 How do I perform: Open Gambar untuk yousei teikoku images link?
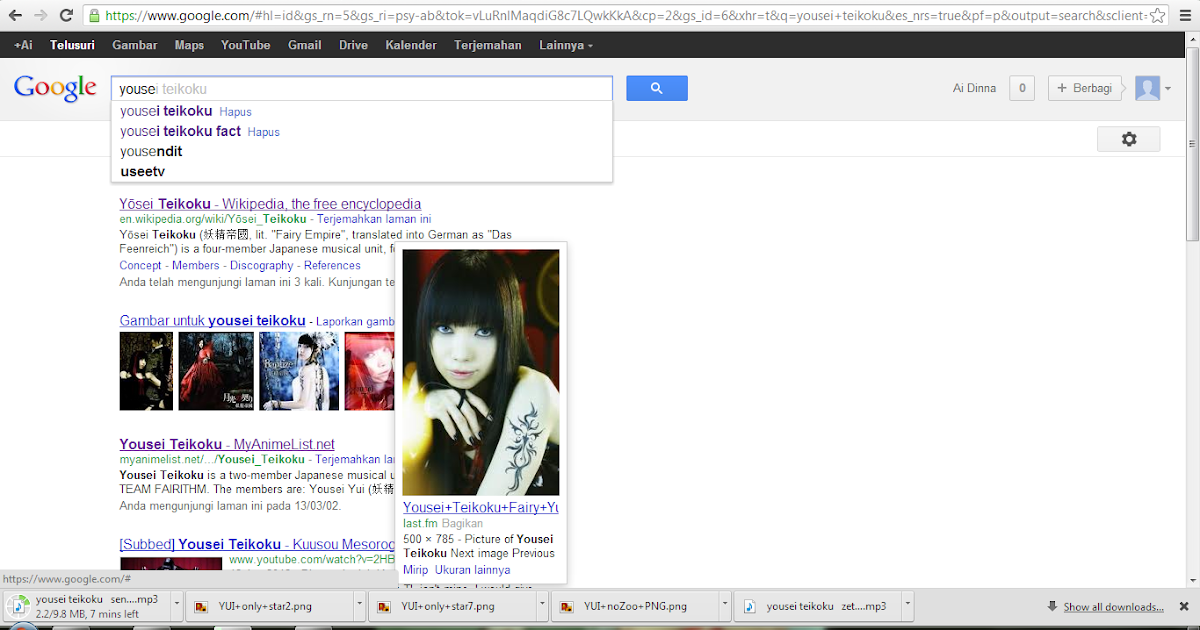212,320
